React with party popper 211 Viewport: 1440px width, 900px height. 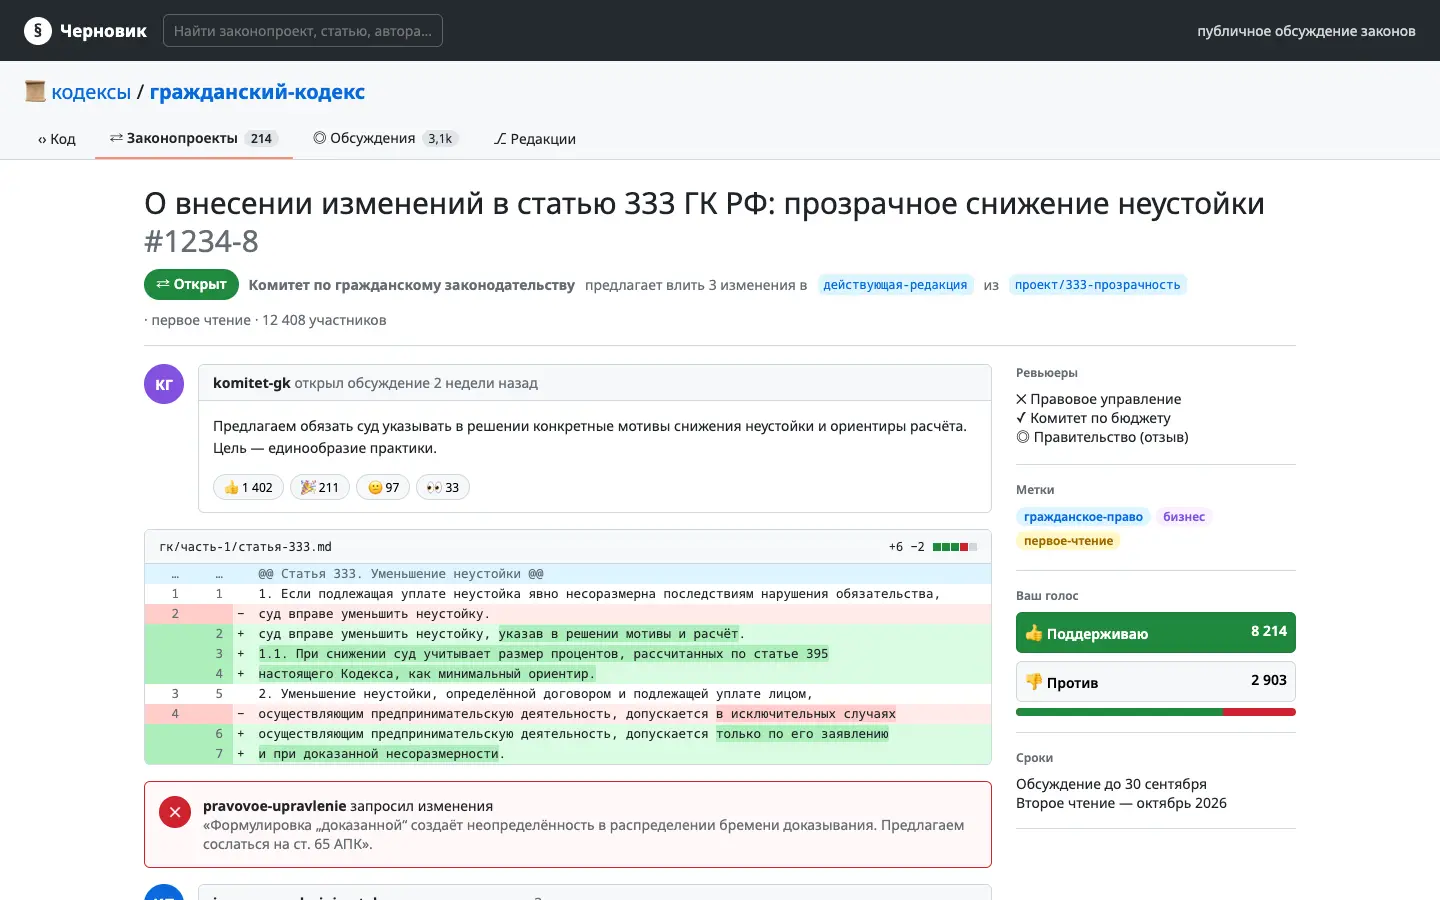click(x=320, y=487)
